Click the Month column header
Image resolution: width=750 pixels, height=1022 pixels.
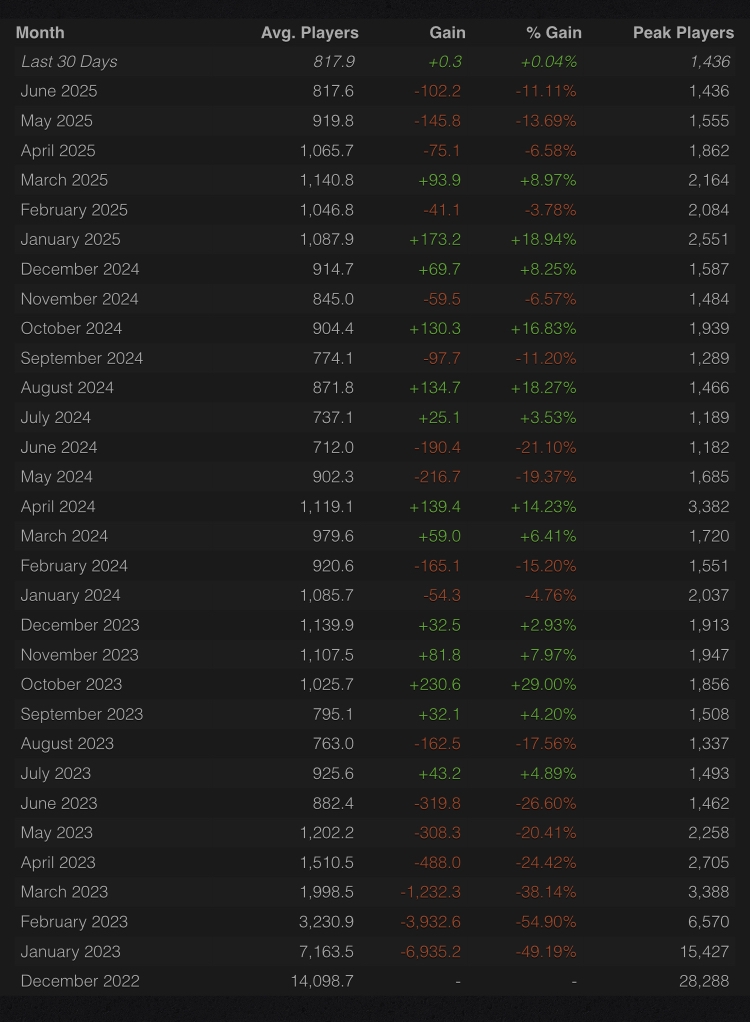coord(40,33)
